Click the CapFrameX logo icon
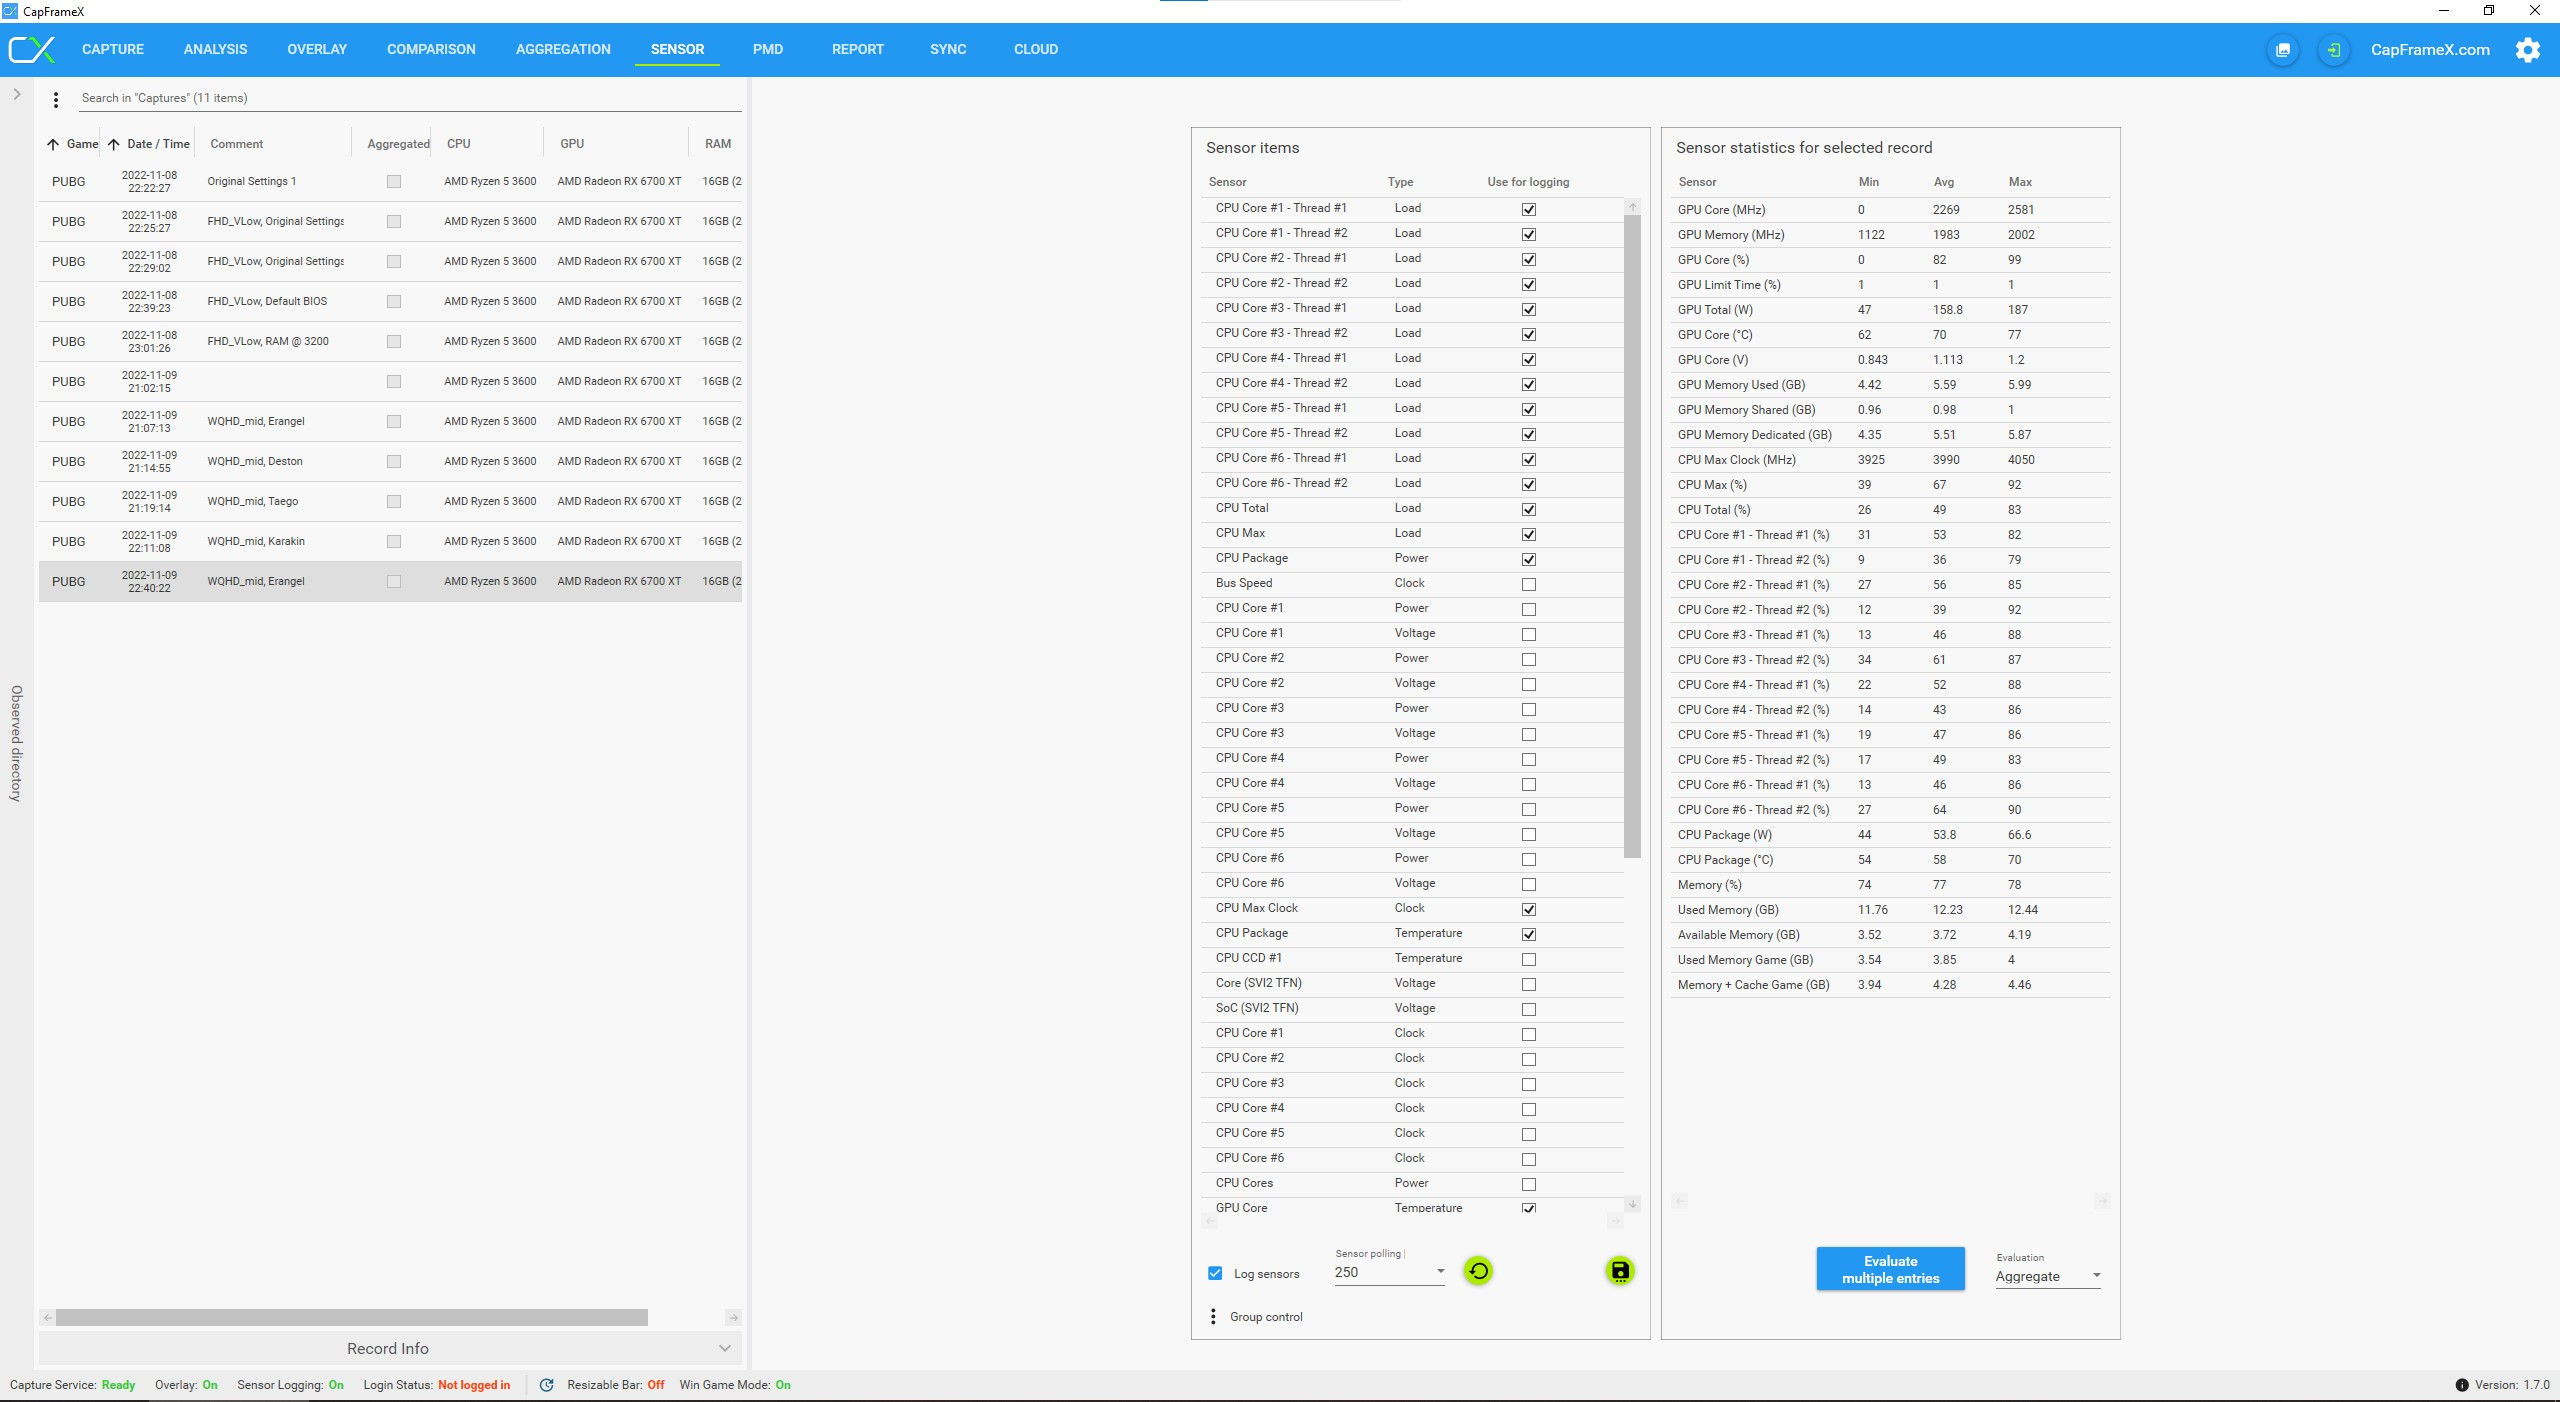2560x1402 pixels. coord(32,50)
